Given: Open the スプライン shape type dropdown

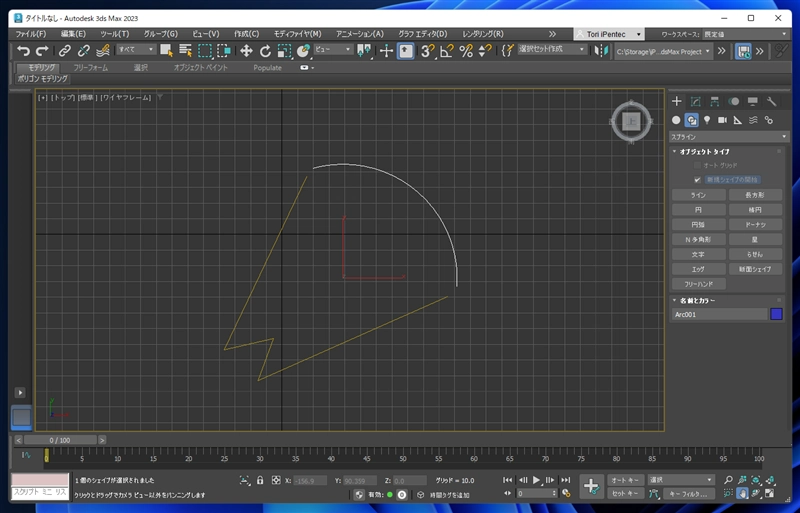Looking at the screenshot, I should [725, 135].
